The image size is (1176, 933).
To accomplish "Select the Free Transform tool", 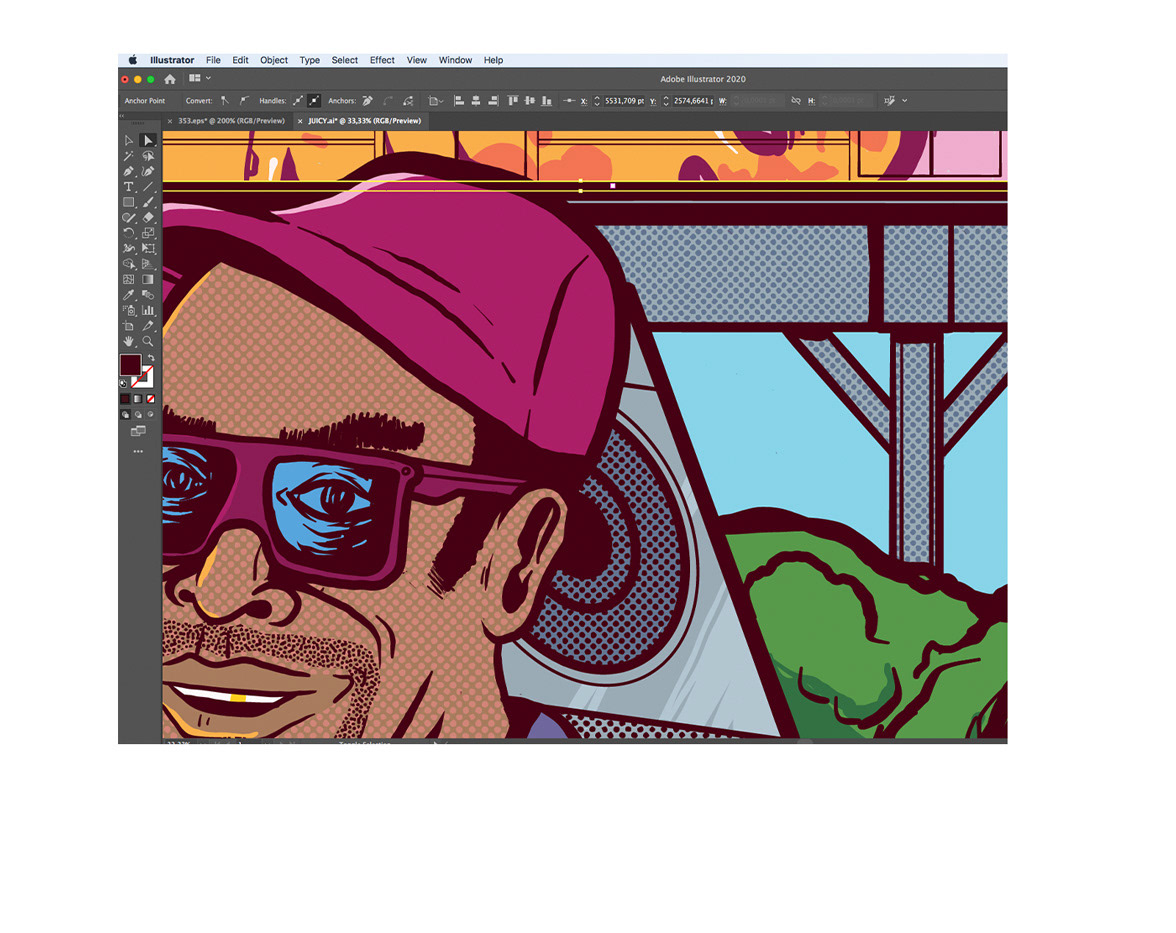I will click(148, 248).
